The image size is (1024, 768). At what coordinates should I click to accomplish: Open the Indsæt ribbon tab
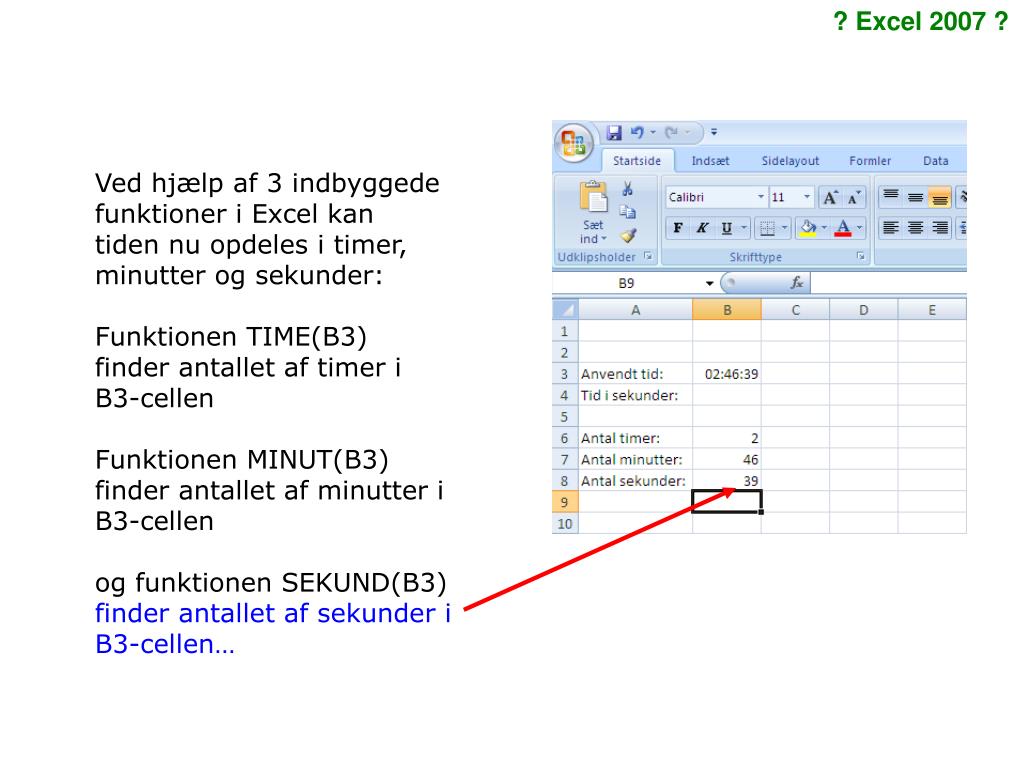[711, 161]
